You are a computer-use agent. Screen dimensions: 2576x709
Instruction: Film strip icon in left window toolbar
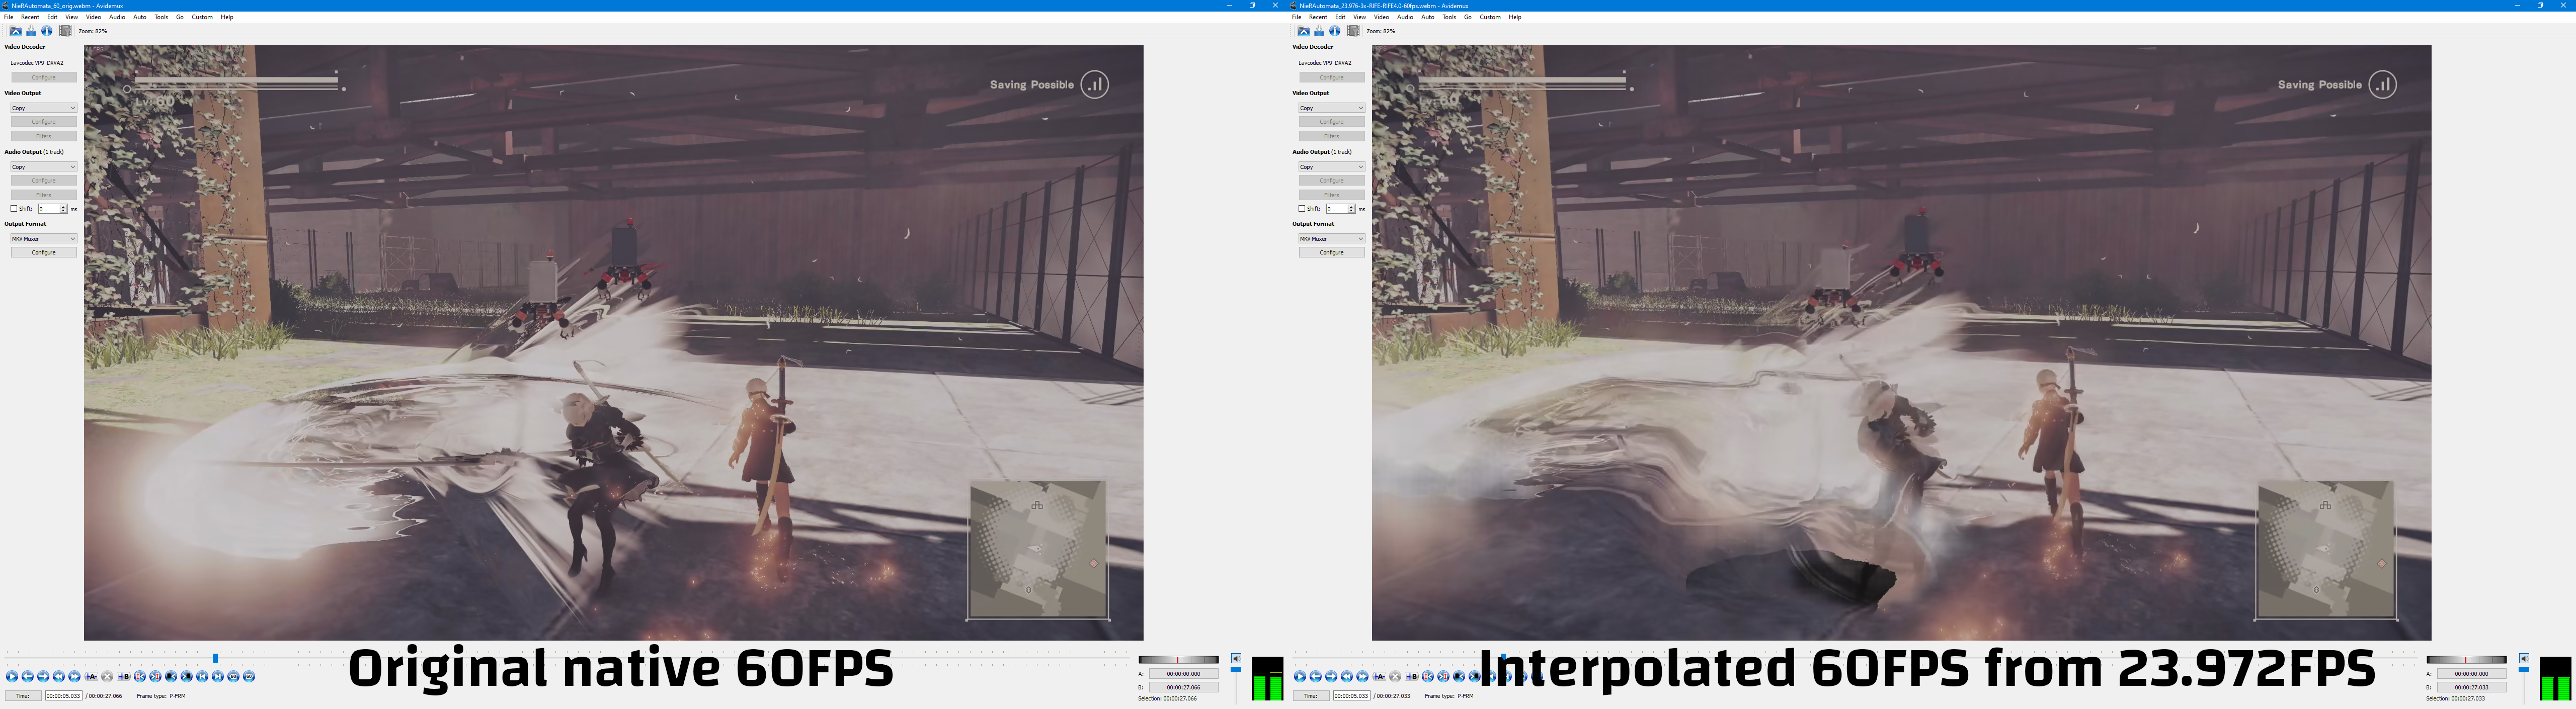pos(65,31)
